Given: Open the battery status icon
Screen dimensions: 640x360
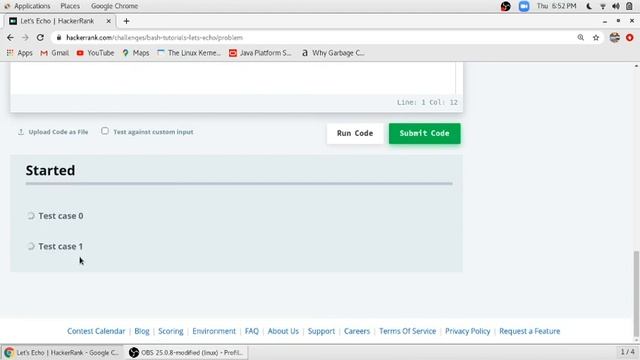Looking at the screenshot, I should pyautogui.click(x=629, y=6).
